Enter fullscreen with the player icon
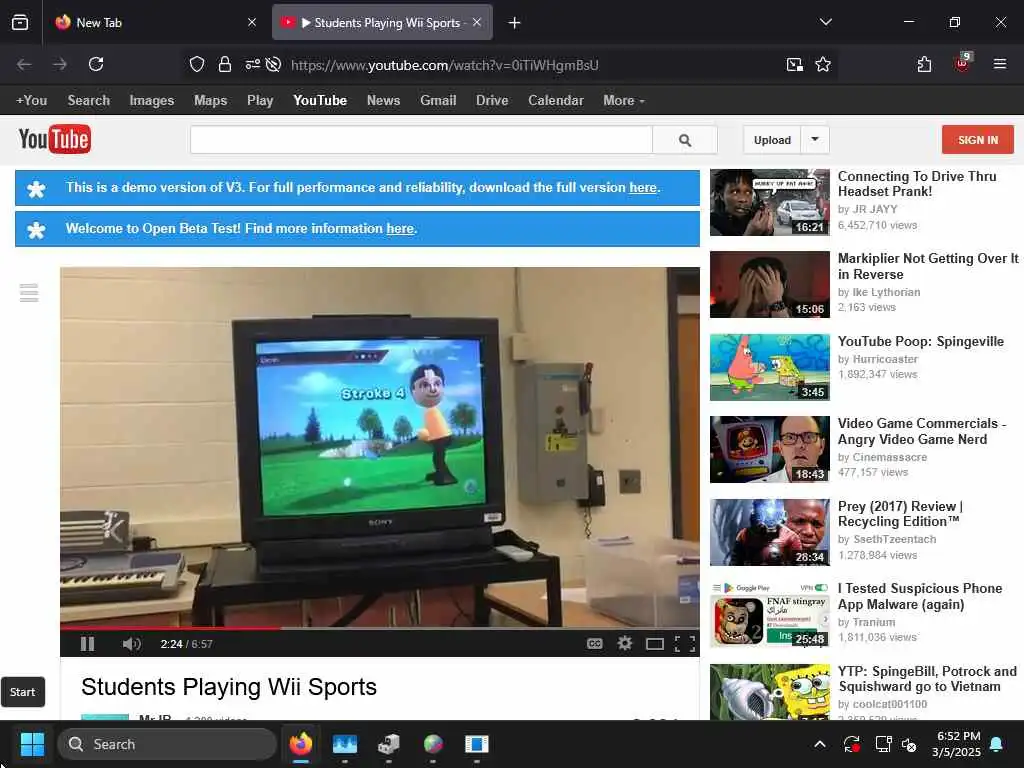The image size is (1024, 768). pos(684,644)
